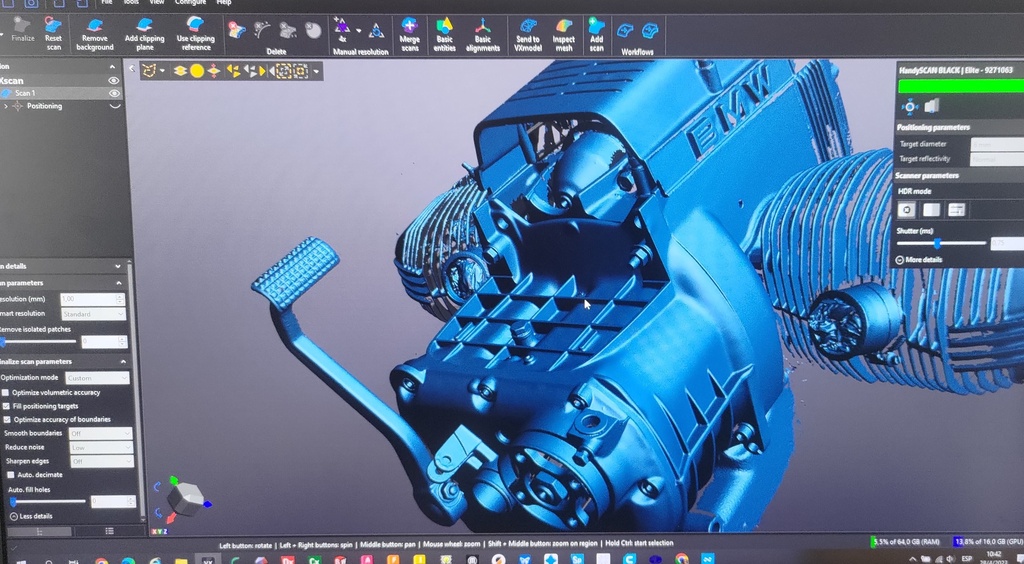Image resolution: width=1024 pixels, height=564 pixels.
Task: Click Remove background in the toolbar
Action: click(95, 34)
